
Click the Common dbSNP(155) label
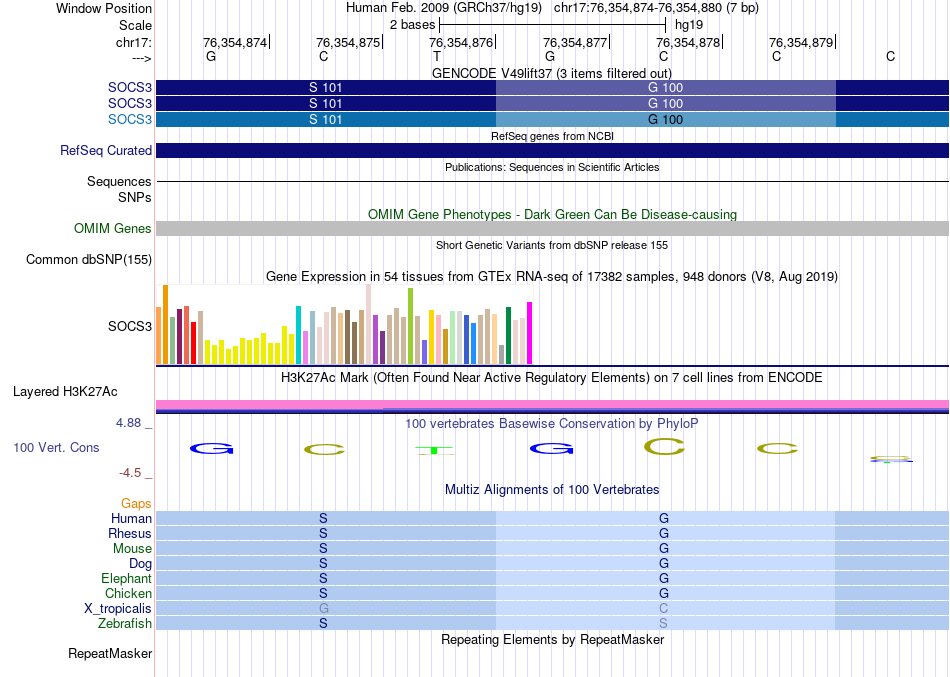[89, 259]
